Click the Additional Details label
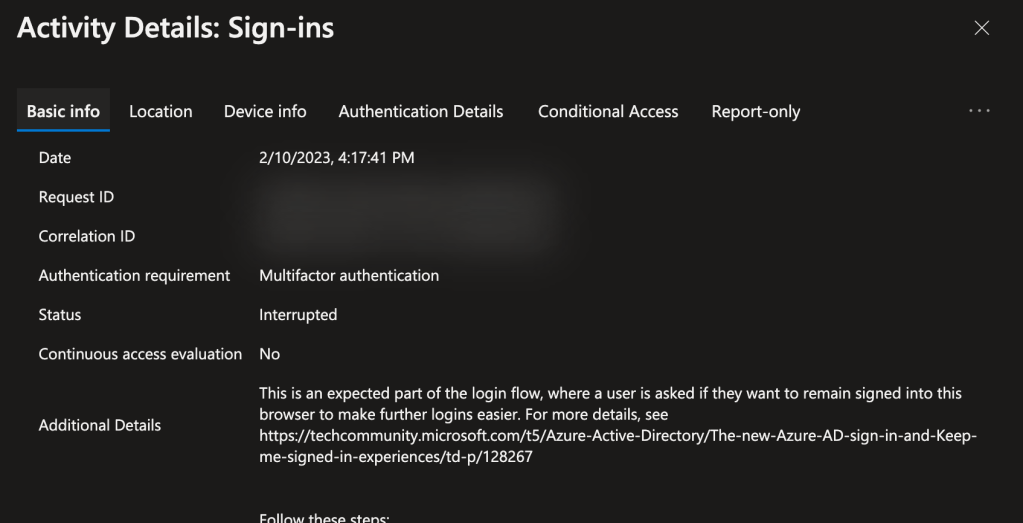Viewport: 1023px width, 523px height. pos(99,425)
